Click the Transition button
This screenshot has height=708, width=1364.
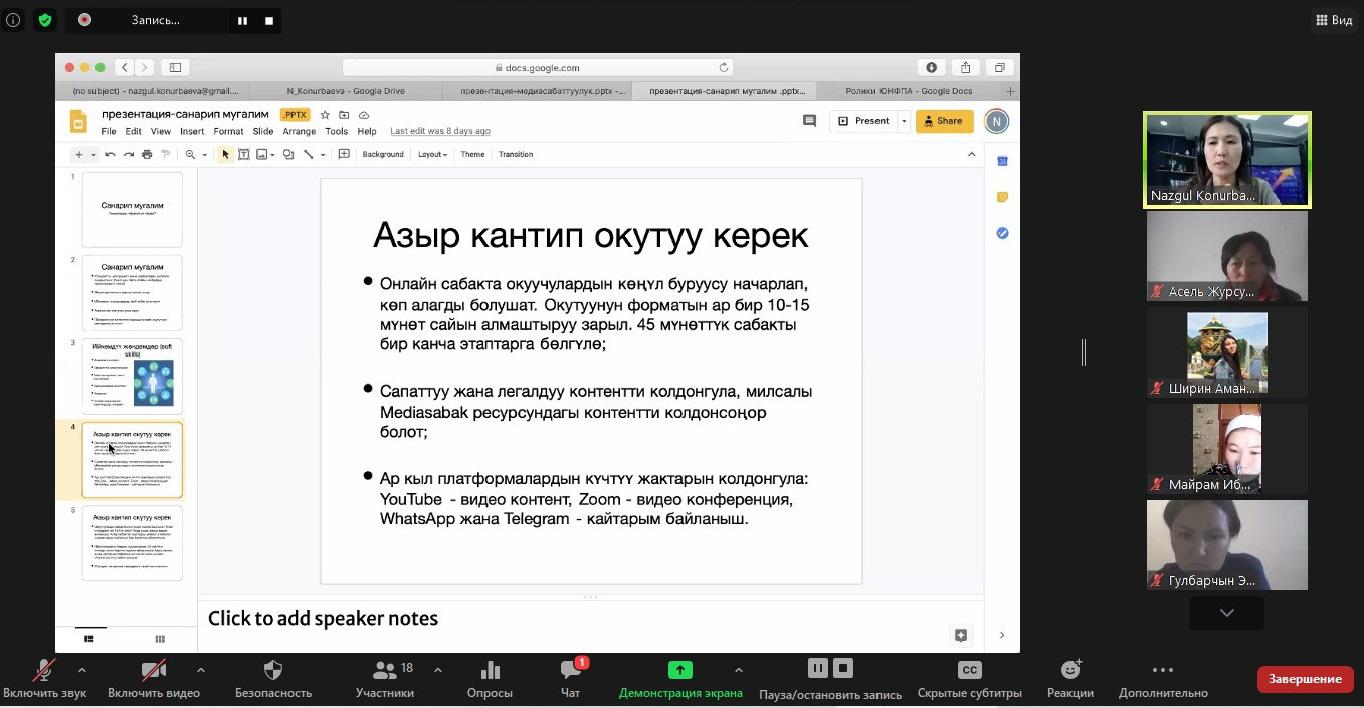point(516,154)
